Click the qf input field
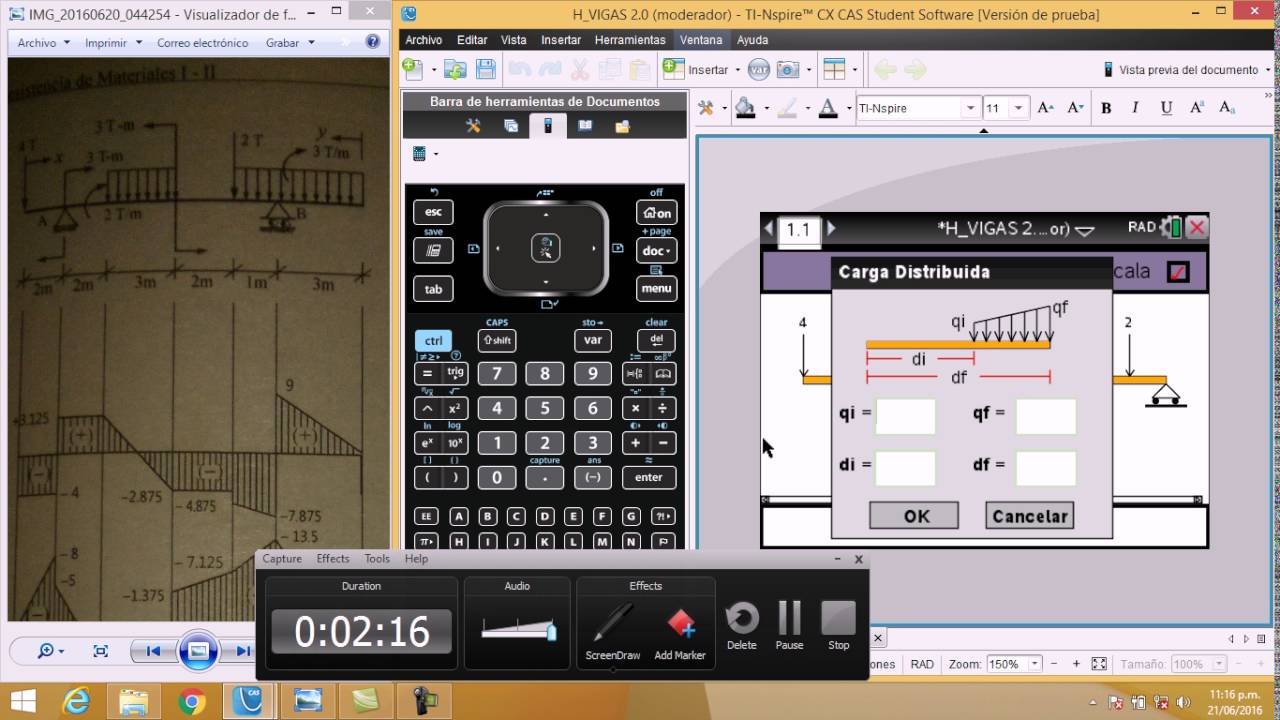This screenshot has height=720, width=1280. pyautogui.click(x=1046, y=416)
